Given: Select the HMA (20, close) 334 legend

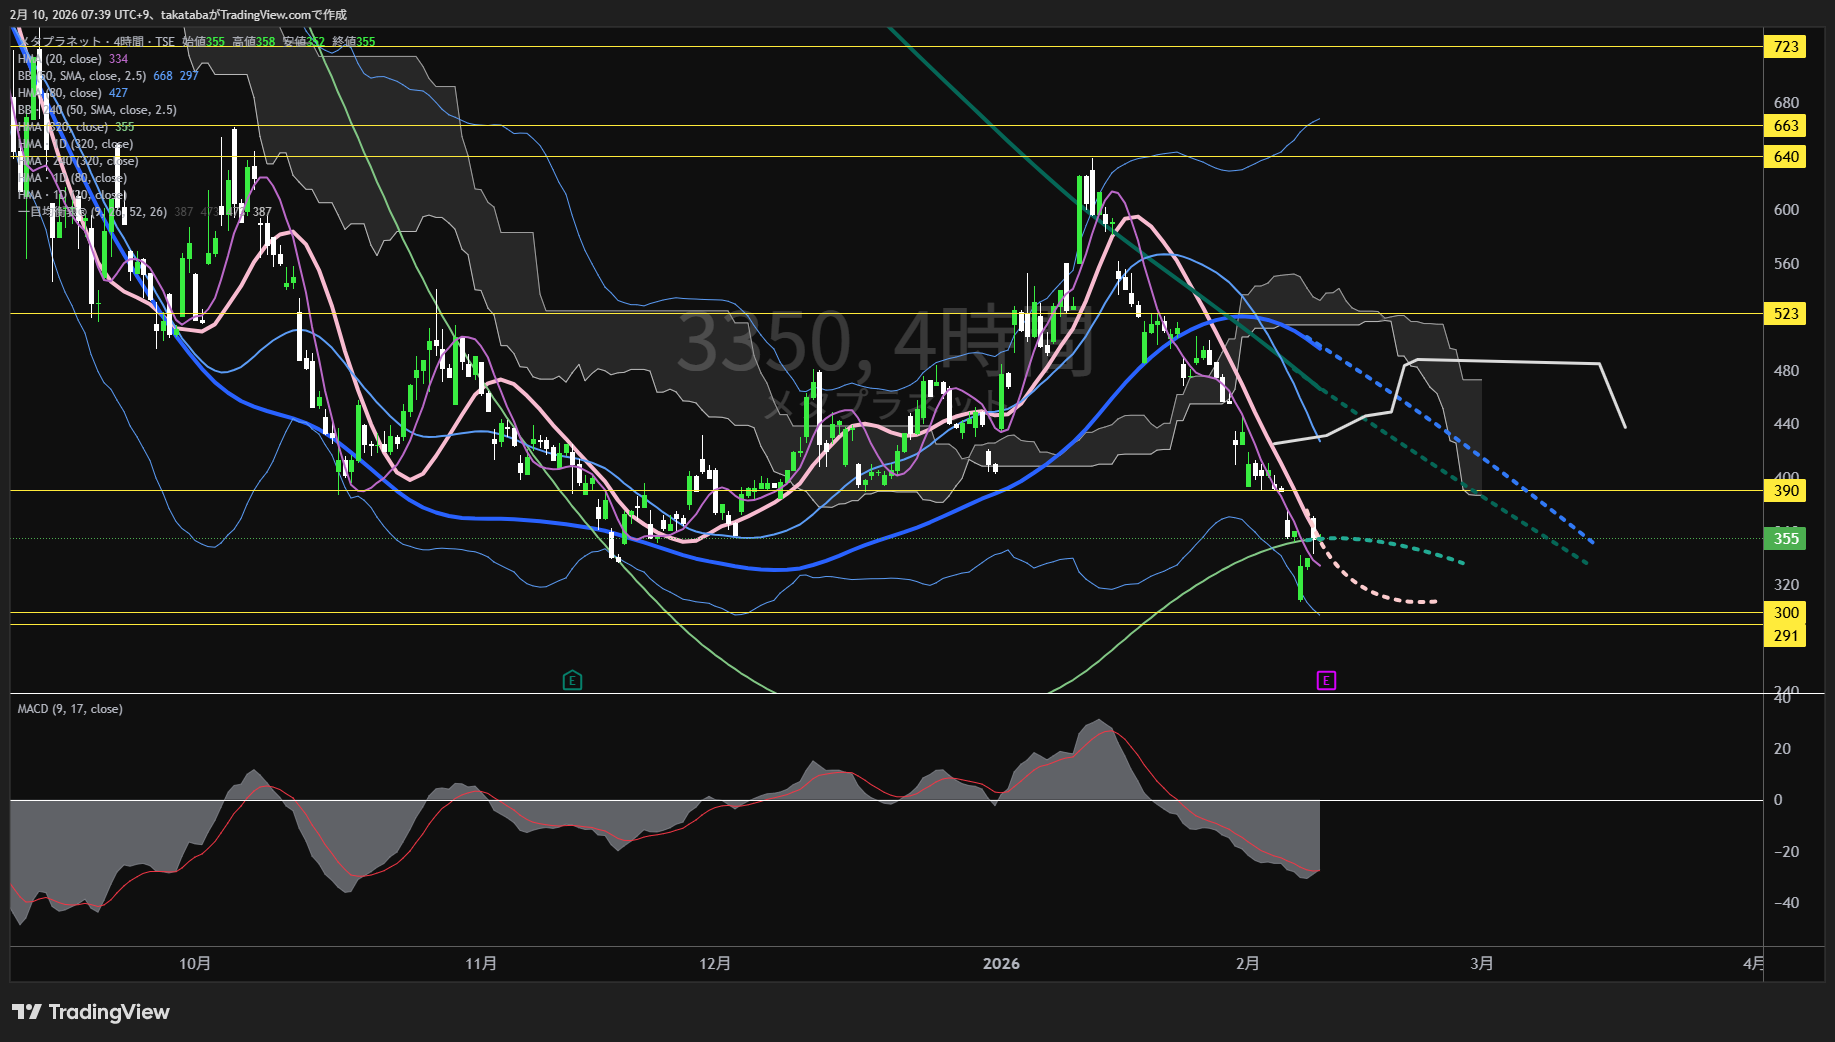Looking at the screenshot, I should (x=73, y=59).
